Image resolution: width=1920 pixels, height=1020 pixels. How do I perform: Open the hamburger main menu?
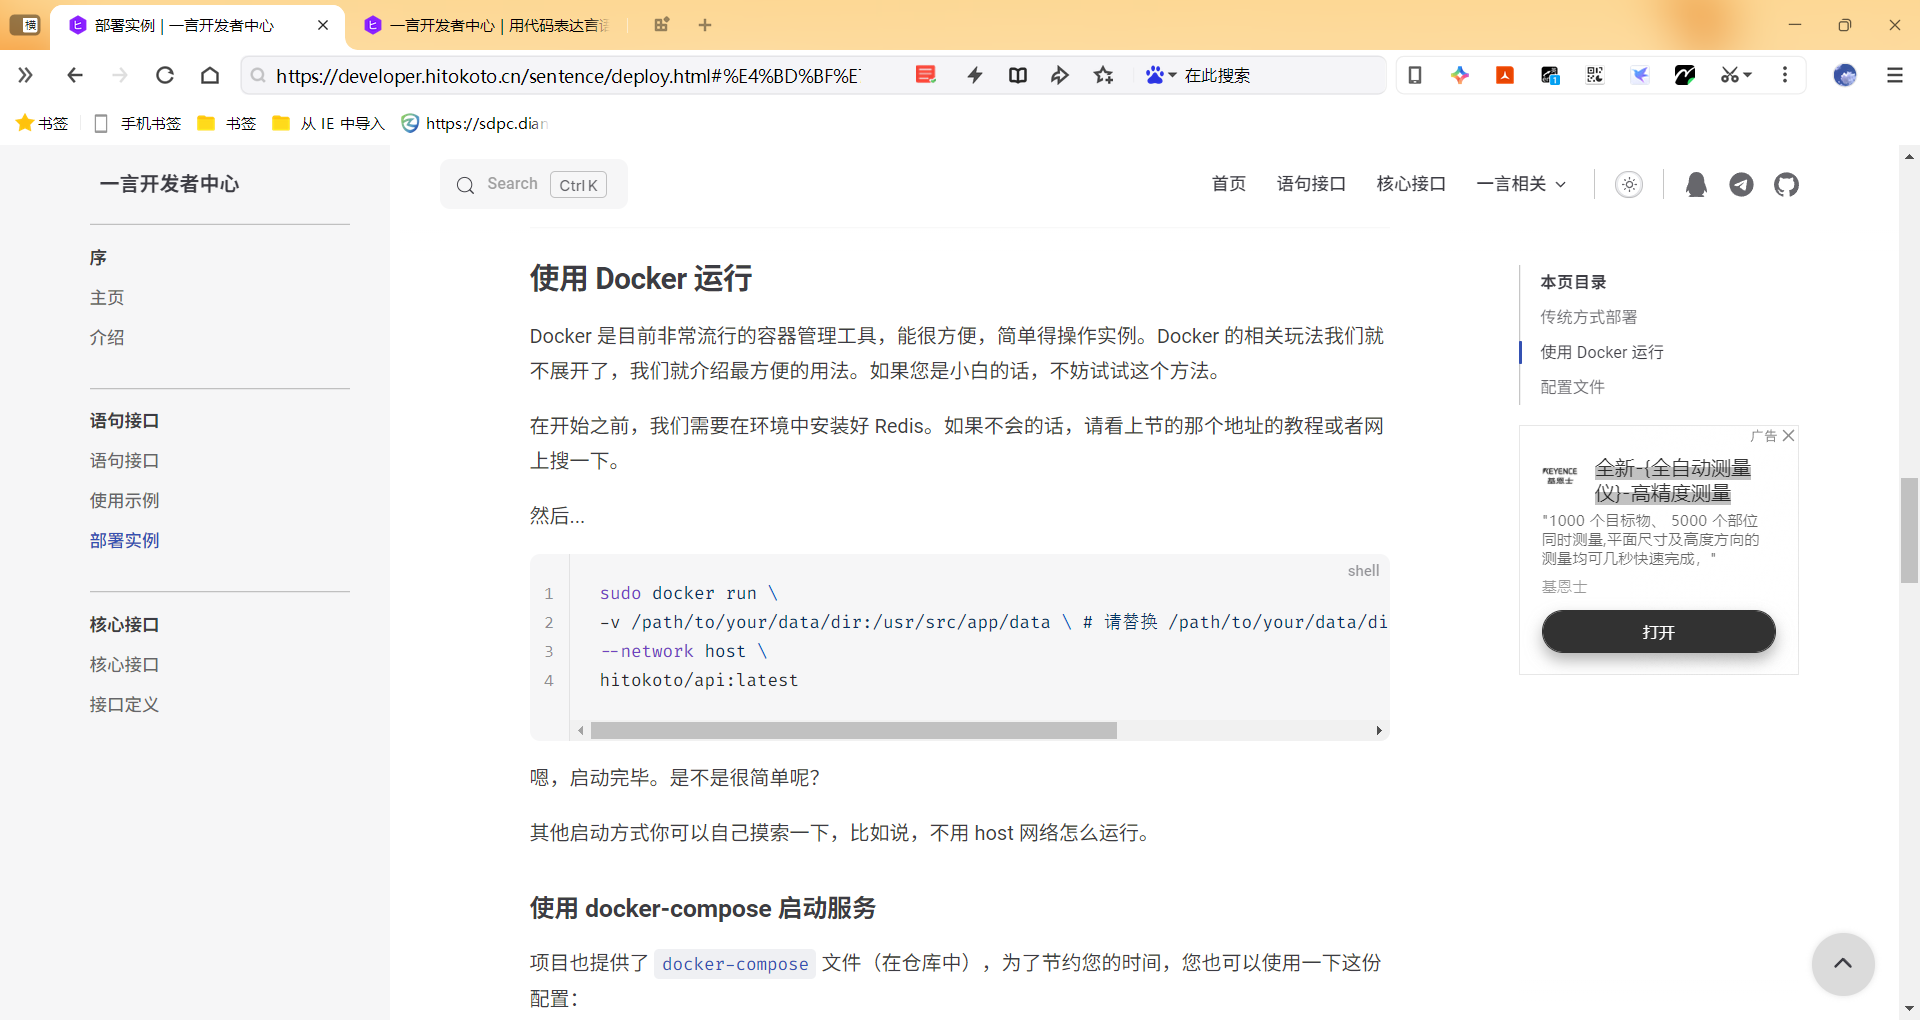1895,75
